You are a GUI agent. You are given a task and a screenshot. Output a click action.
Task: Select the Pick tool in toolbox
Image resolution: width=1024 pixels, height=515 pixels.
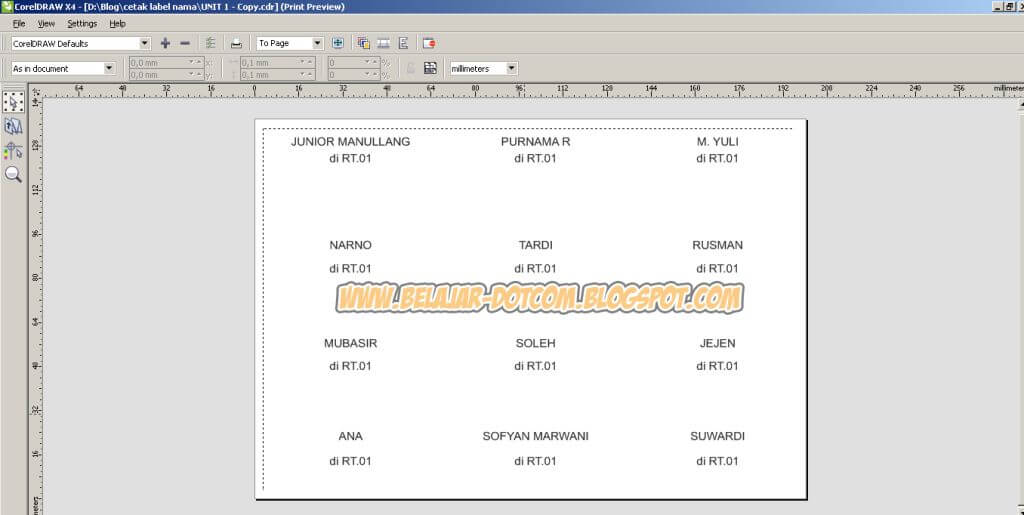pos(14,102)
